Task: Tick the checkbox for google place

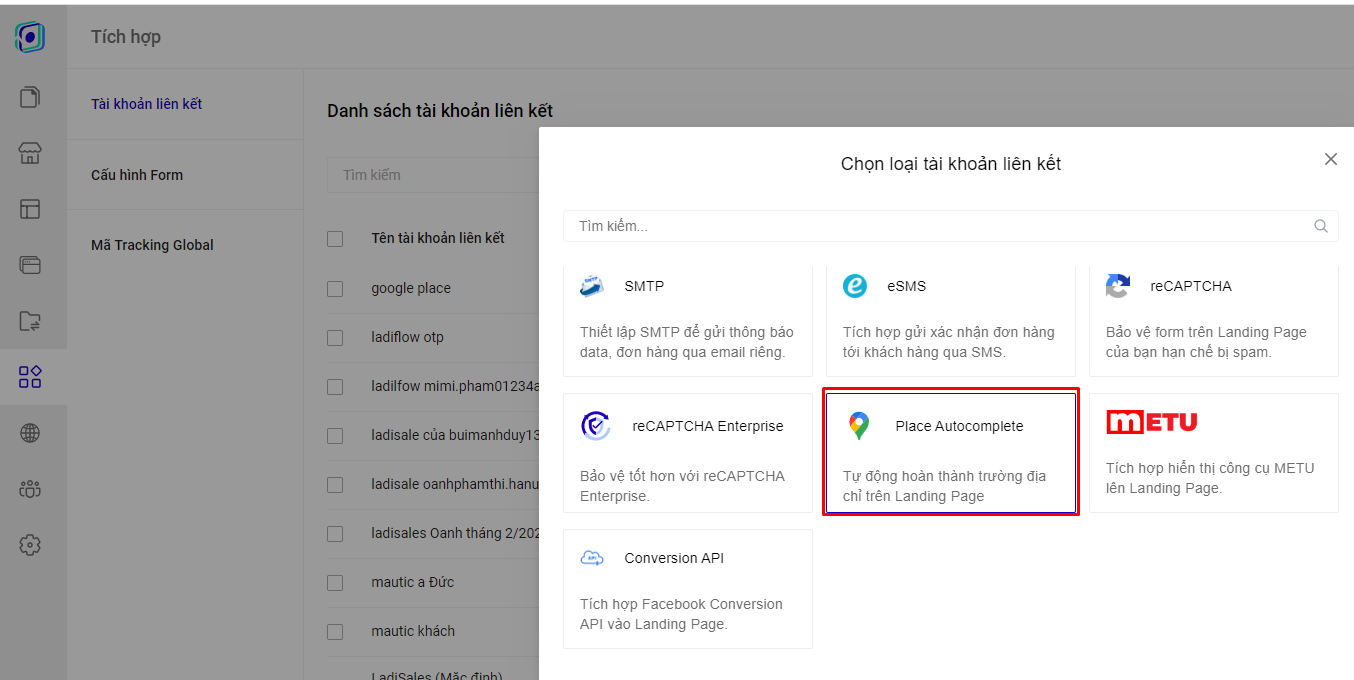Action: pyautogui.click(x=335, y=288)
